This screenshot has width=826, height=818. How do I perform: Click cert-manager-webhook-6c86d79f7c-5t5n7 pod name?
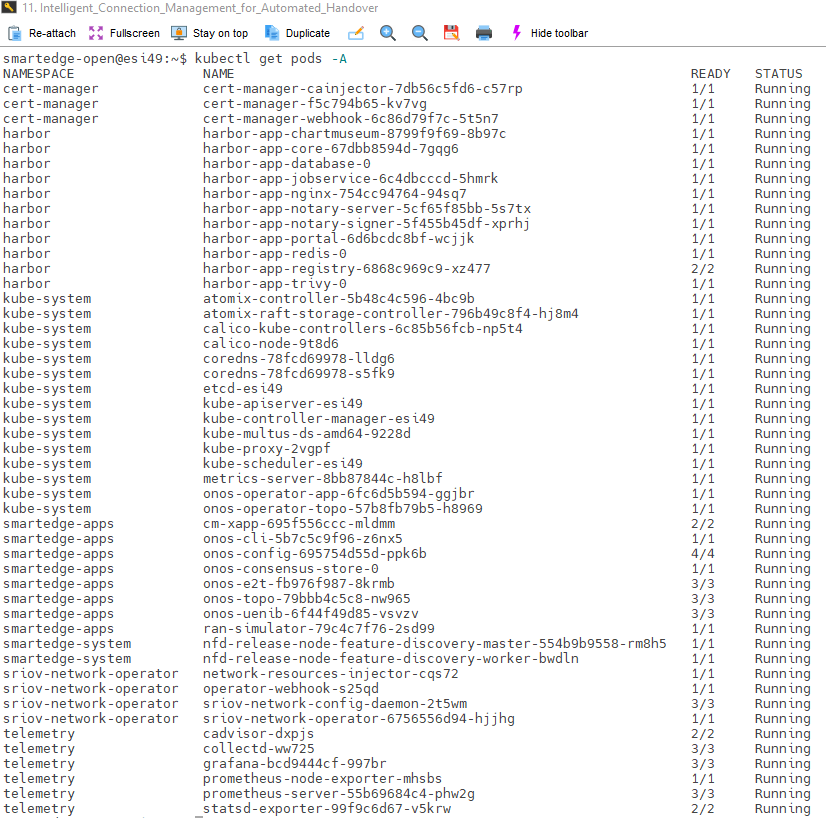pyautogui.click(x=351, y=119)
